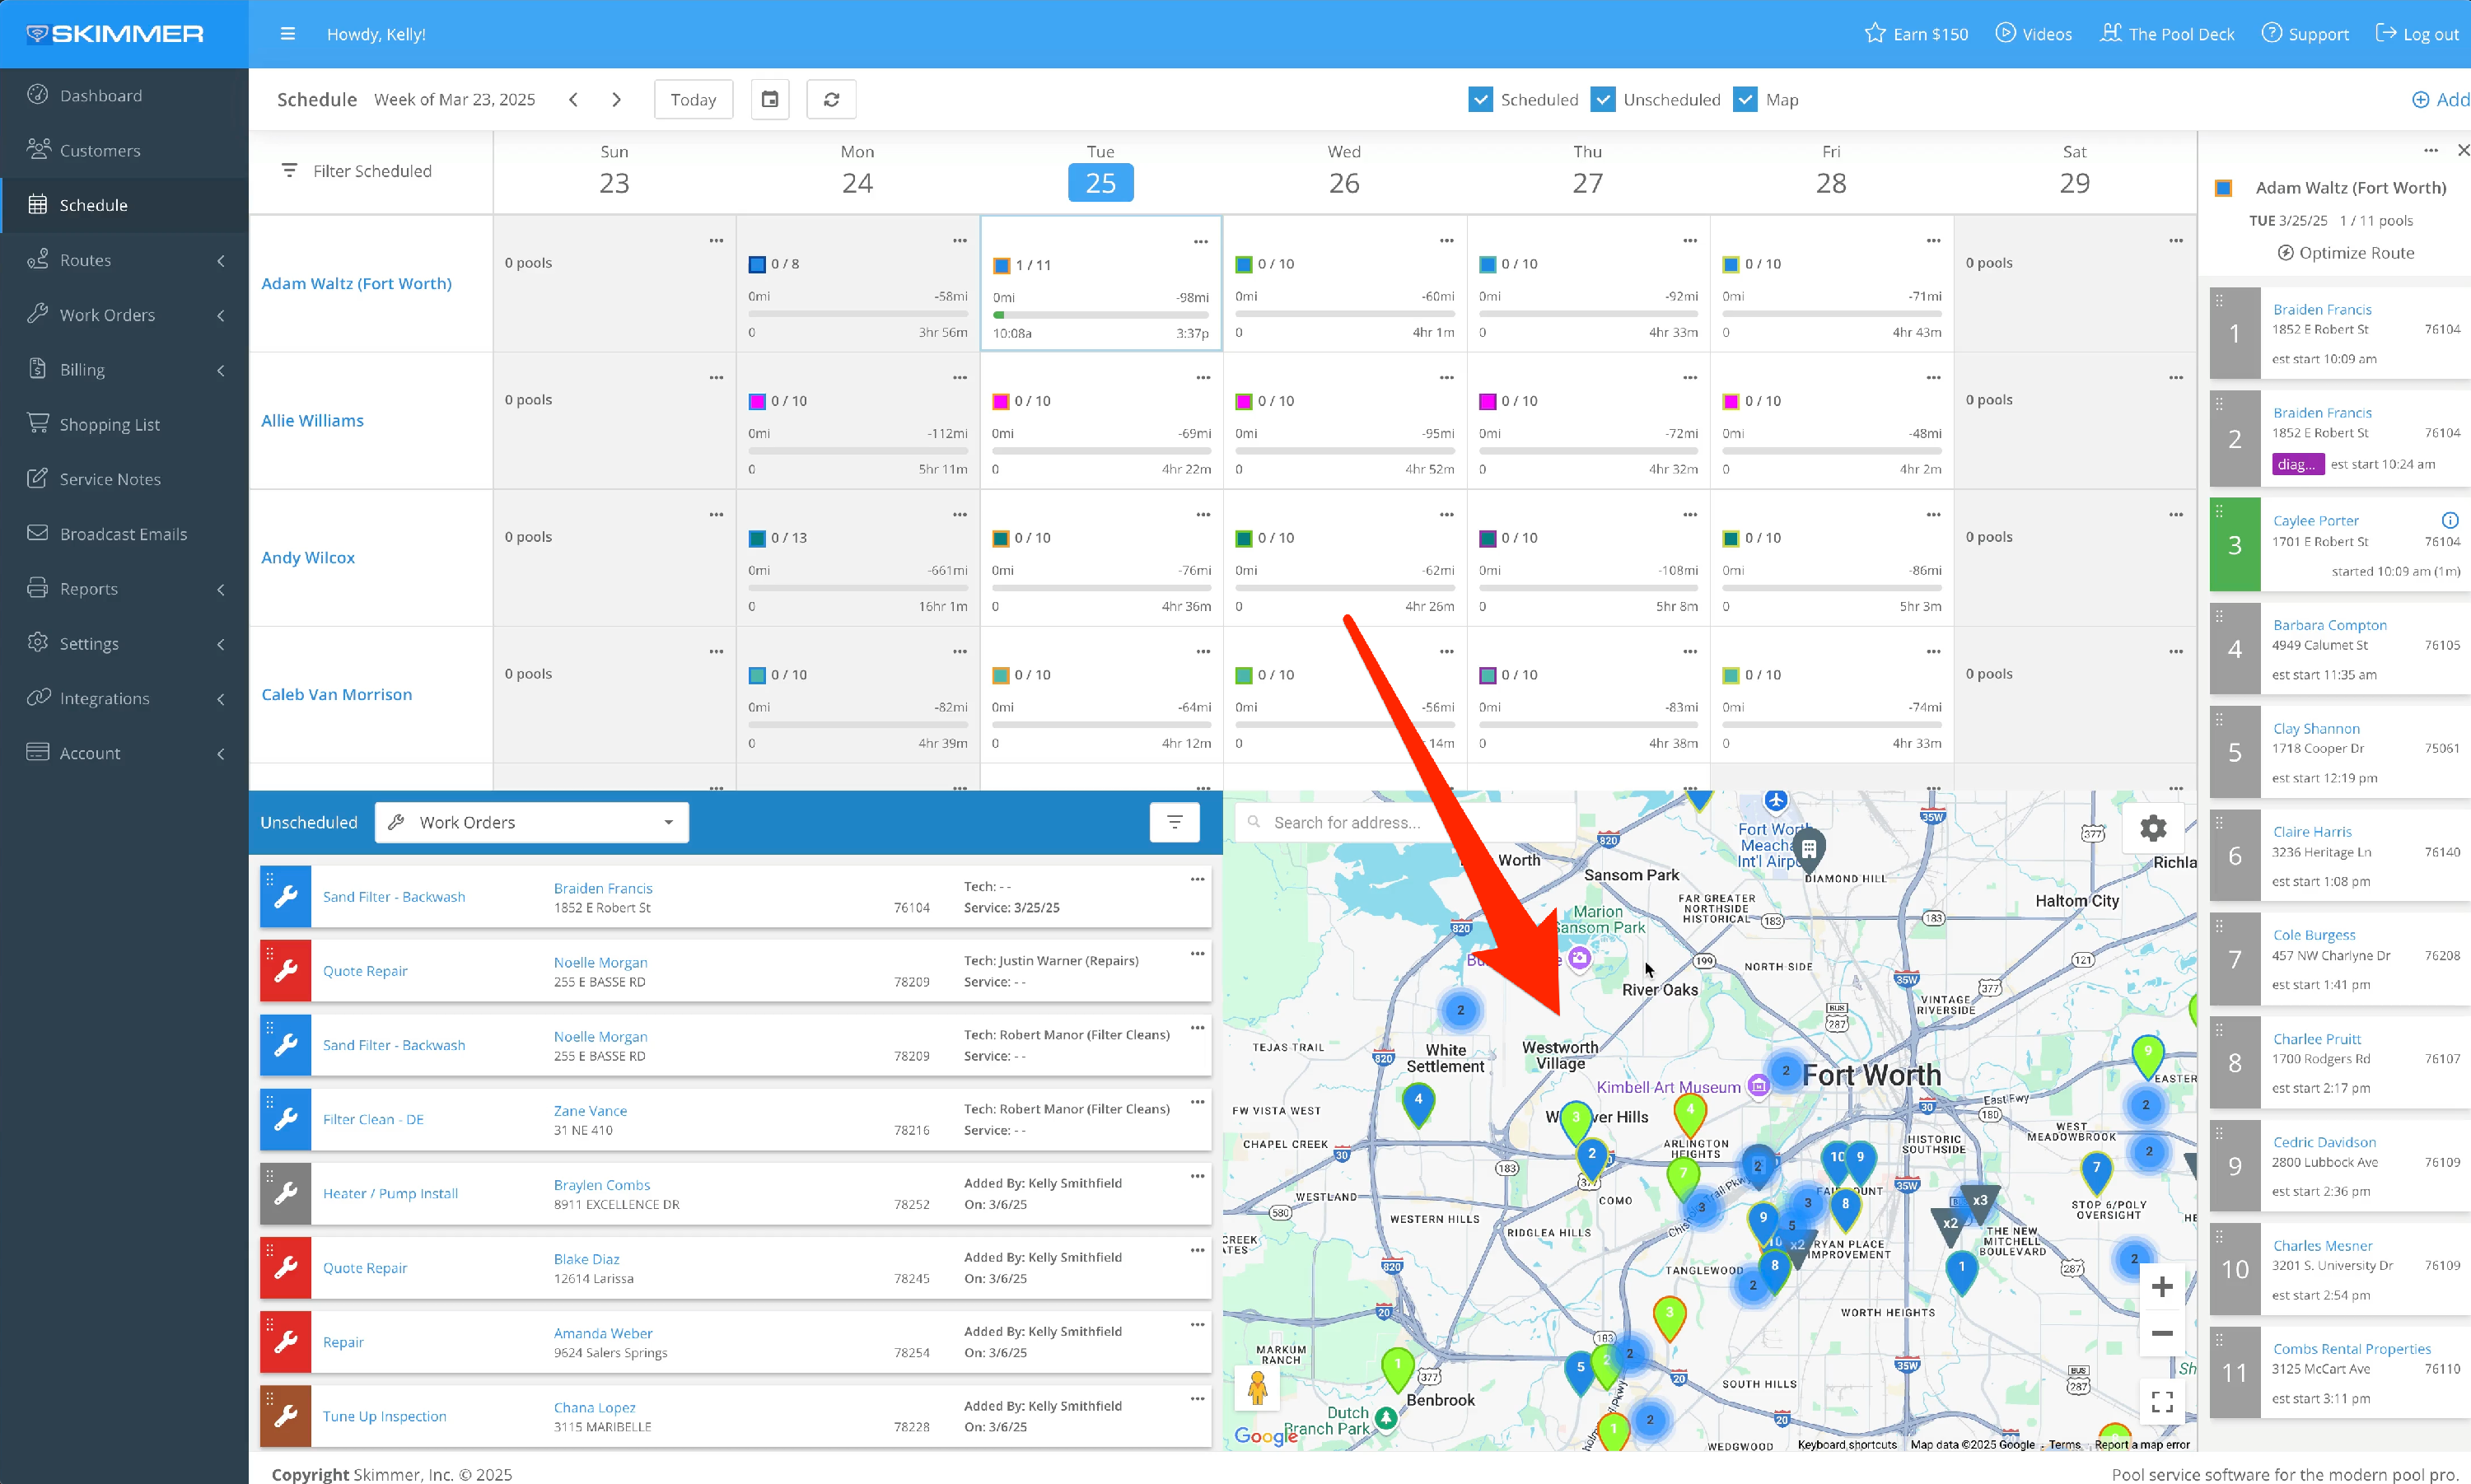The image size is (2471, 1484).
Task: Click the hamburger menu icon
Action: coord(288,34)
